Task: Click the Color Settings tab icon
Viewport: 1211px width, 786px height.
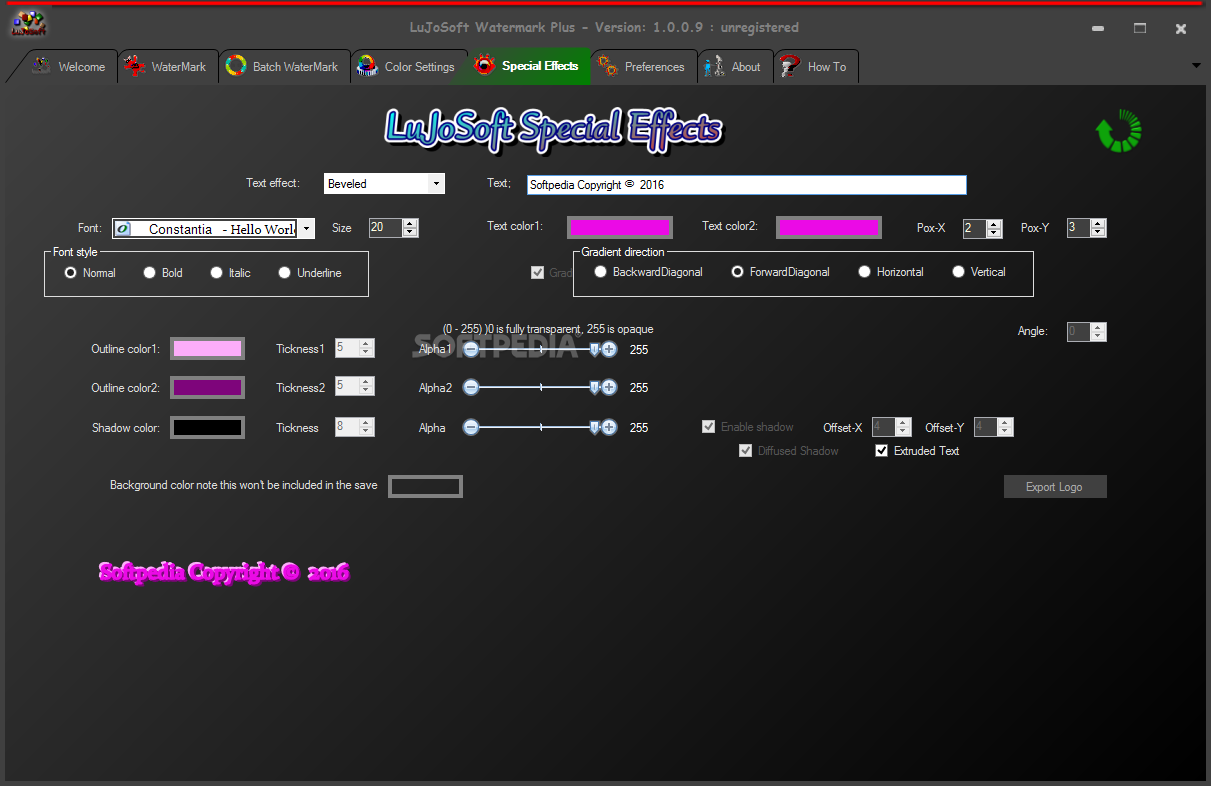Action: pos(367,66)
